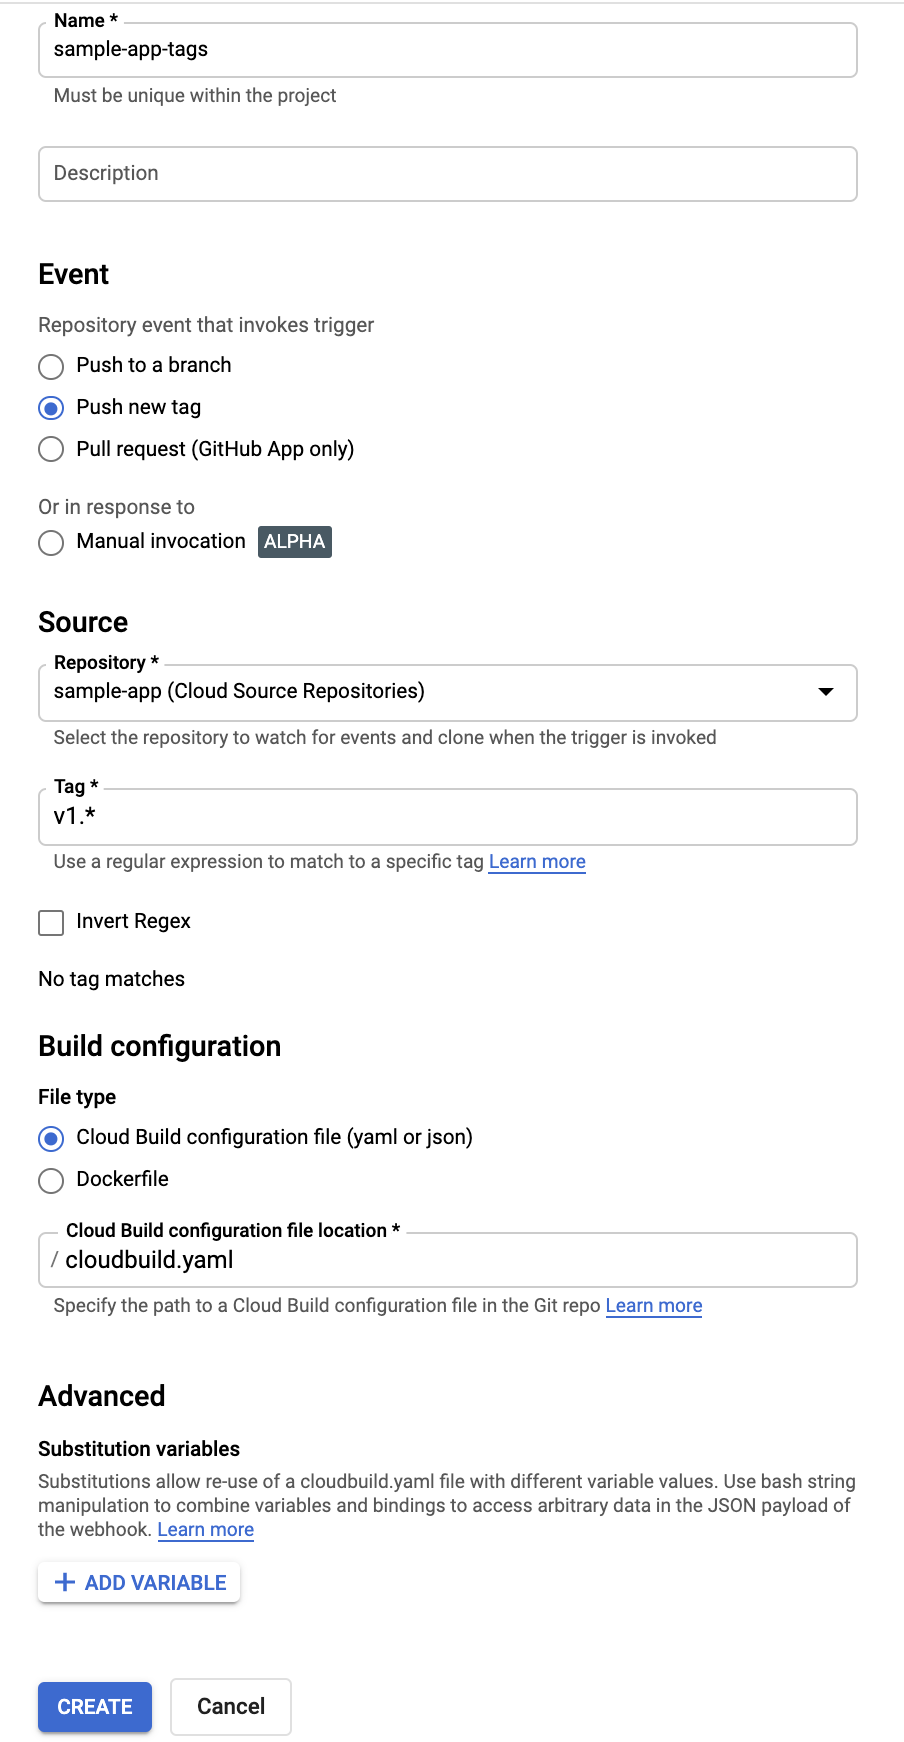Click the plus icon on ADD VARIABLE

64,1582
